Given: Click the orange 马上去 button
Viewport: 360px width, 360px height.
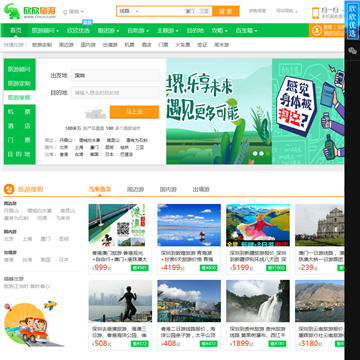Looking at the screenshot, I should pos(134,112).
